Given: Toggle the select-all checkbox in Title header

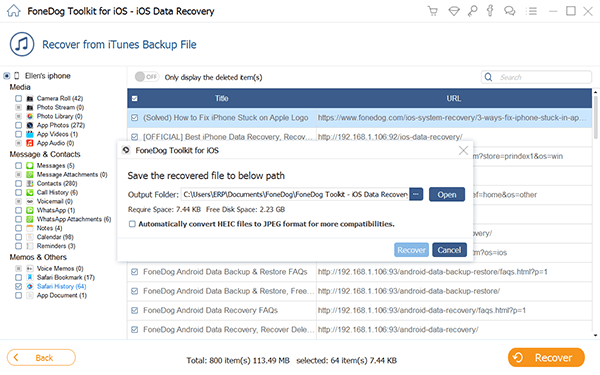Looking at the screenshot, I should pos(135,99).
